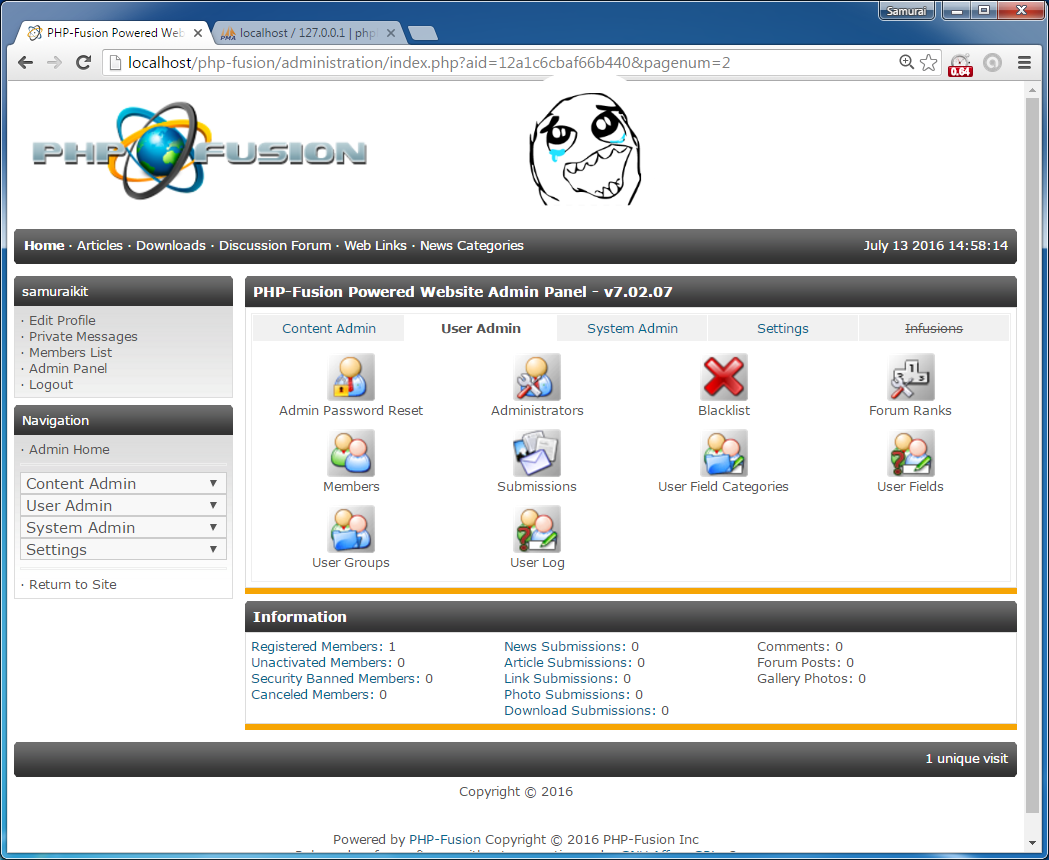Open the User Log icon
The width and height of the screenshot is (1049, 860).
pos(537,529)
